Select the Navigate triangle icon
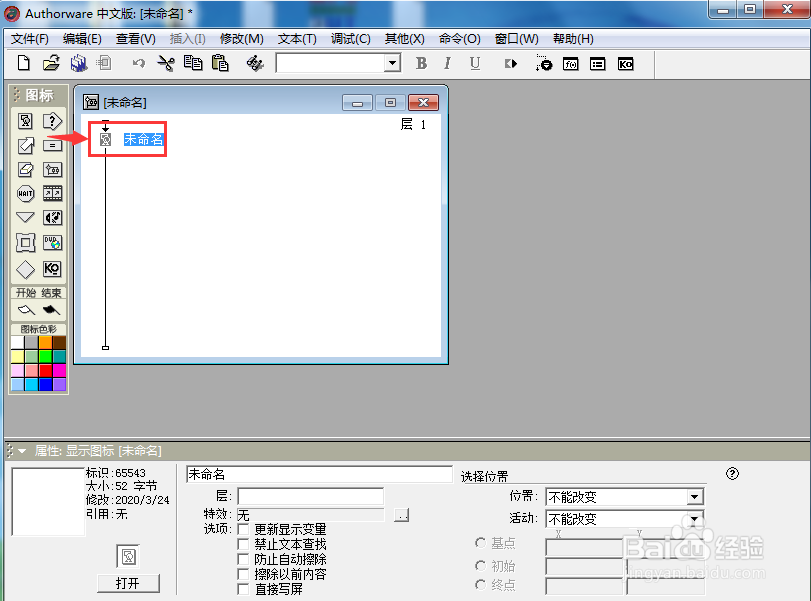The height and width of the screenshot is (601, 811). click(25, 217)
